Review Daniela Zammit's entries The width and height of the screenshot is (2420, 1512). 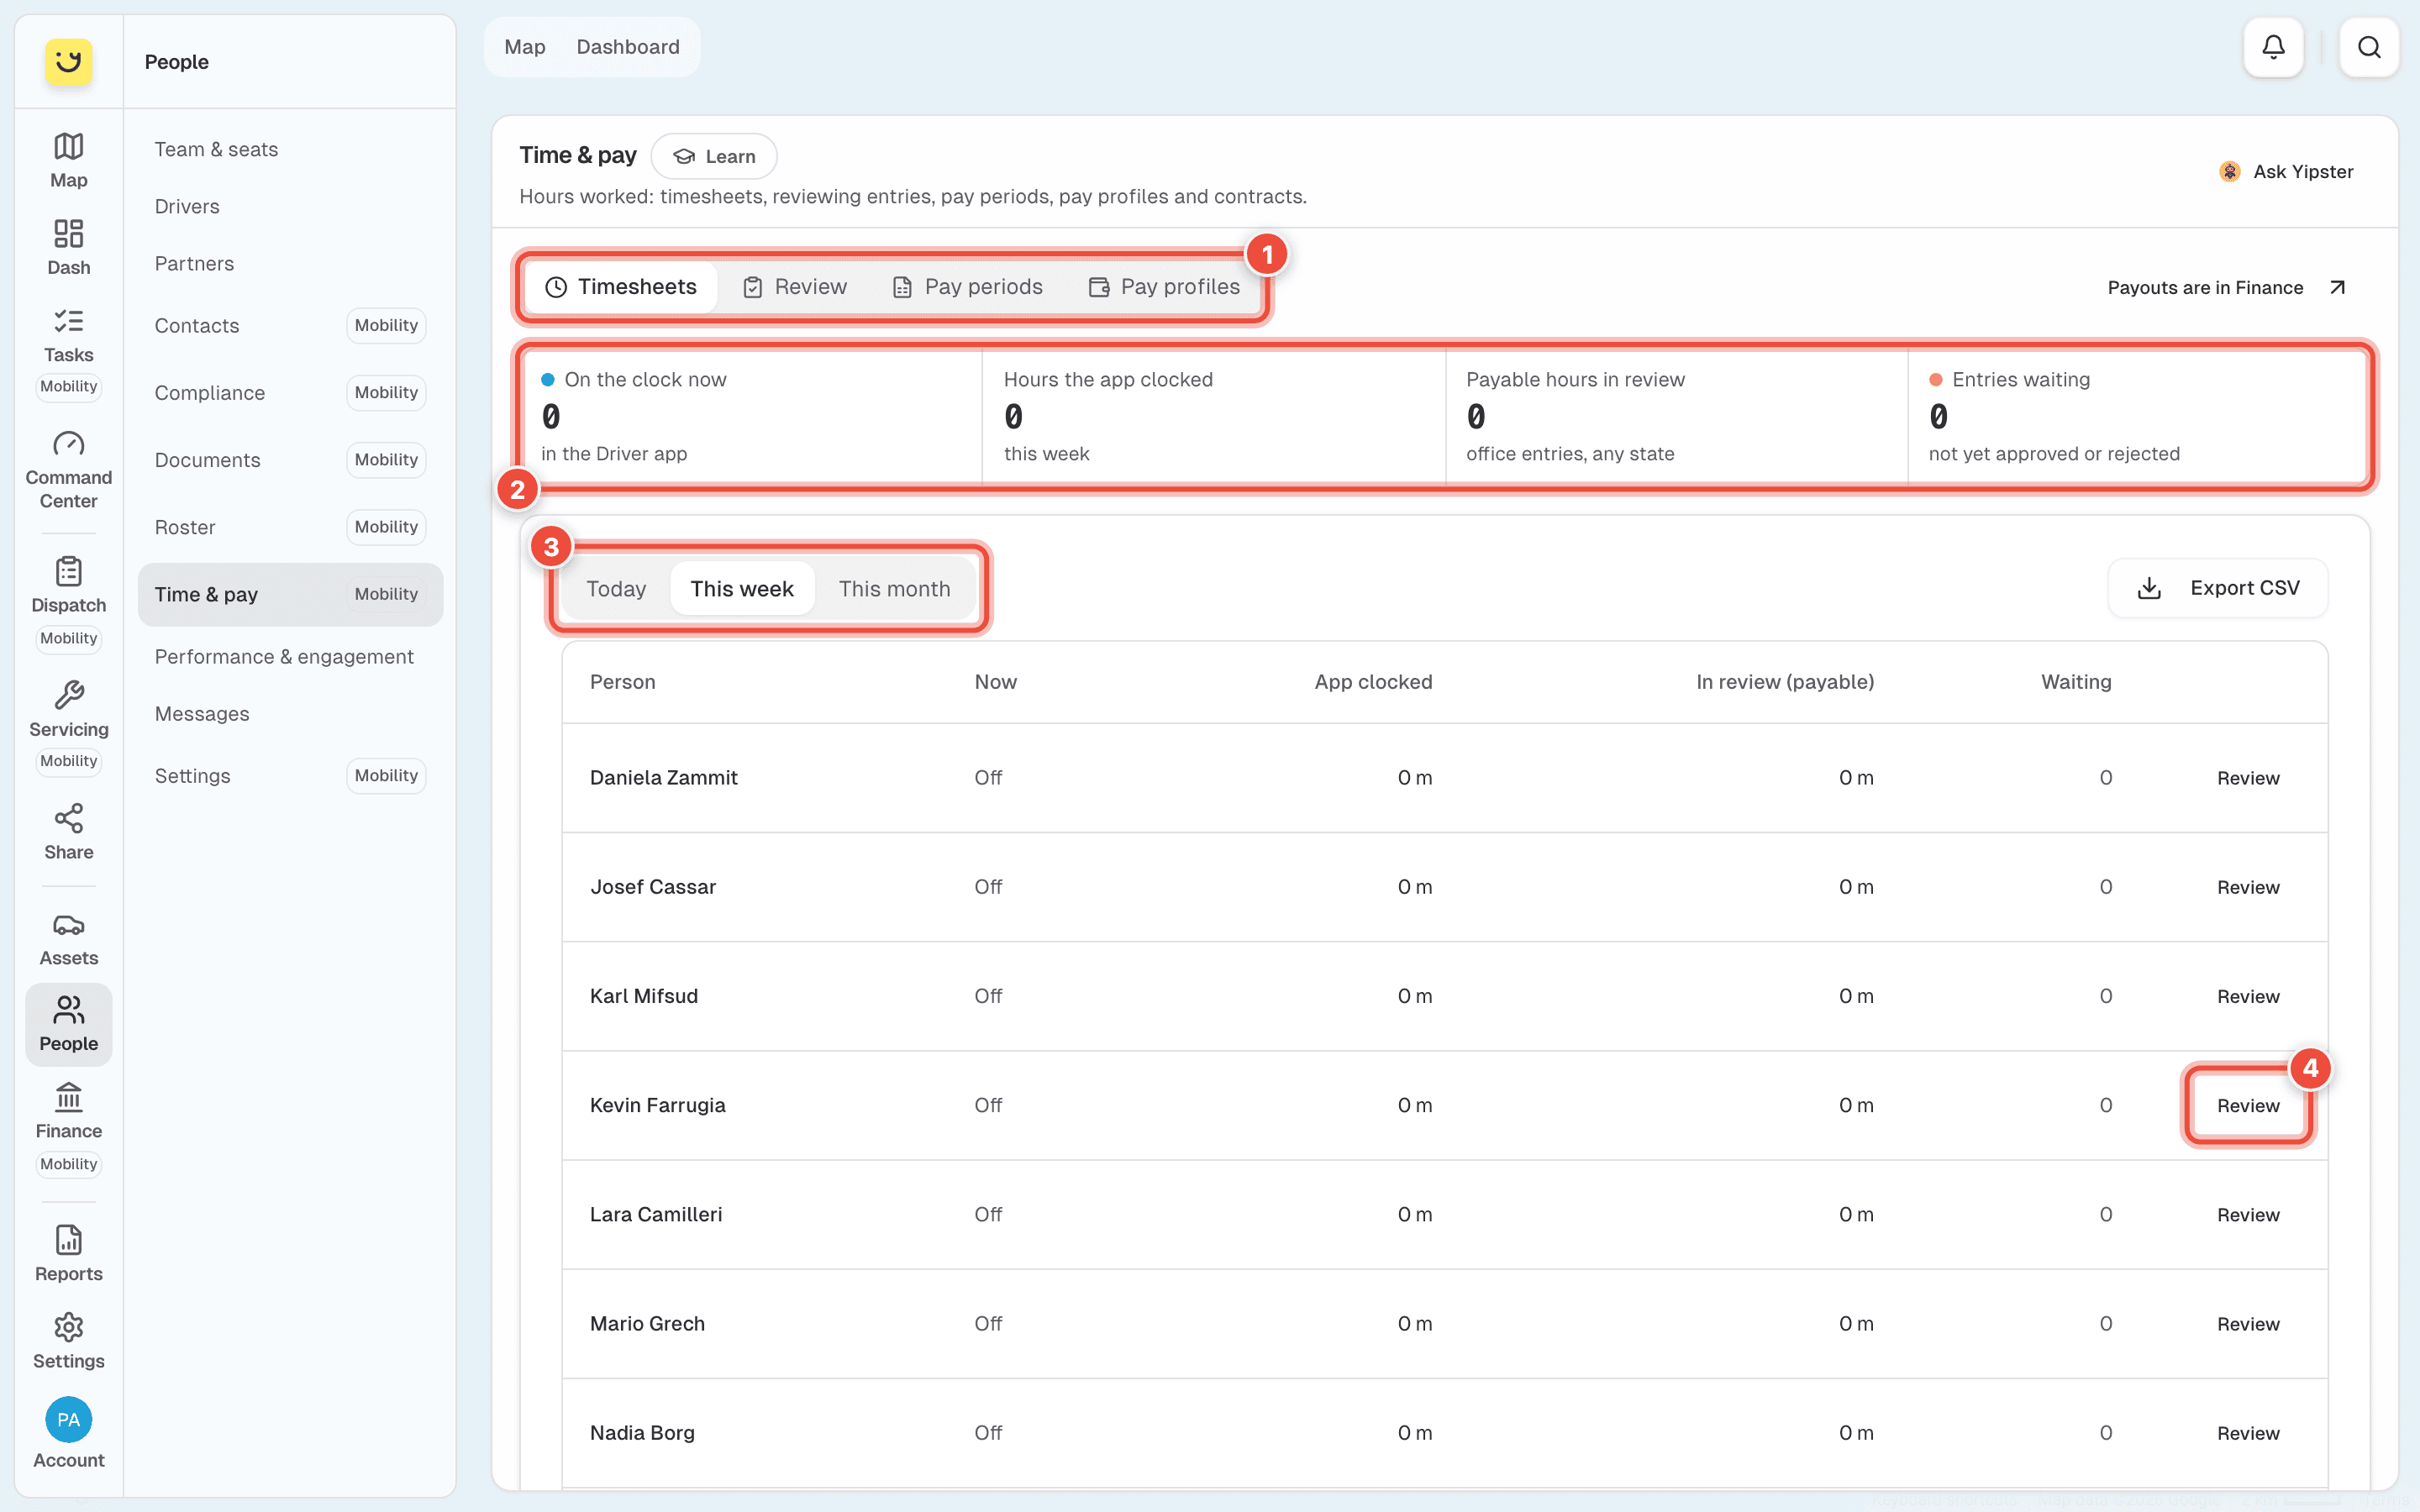(2248, 778)
